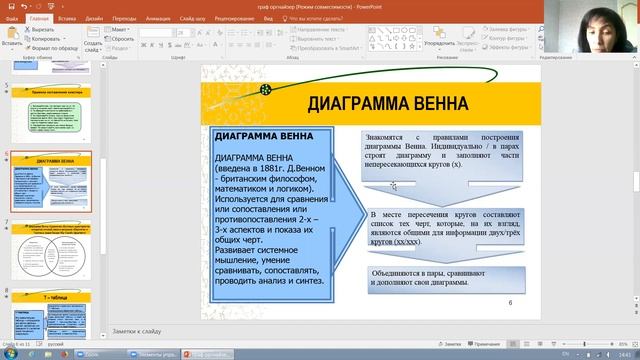This screenshot has width=640, height=360.
Task: Open the Windows Start menu
Action: [10, 354]
